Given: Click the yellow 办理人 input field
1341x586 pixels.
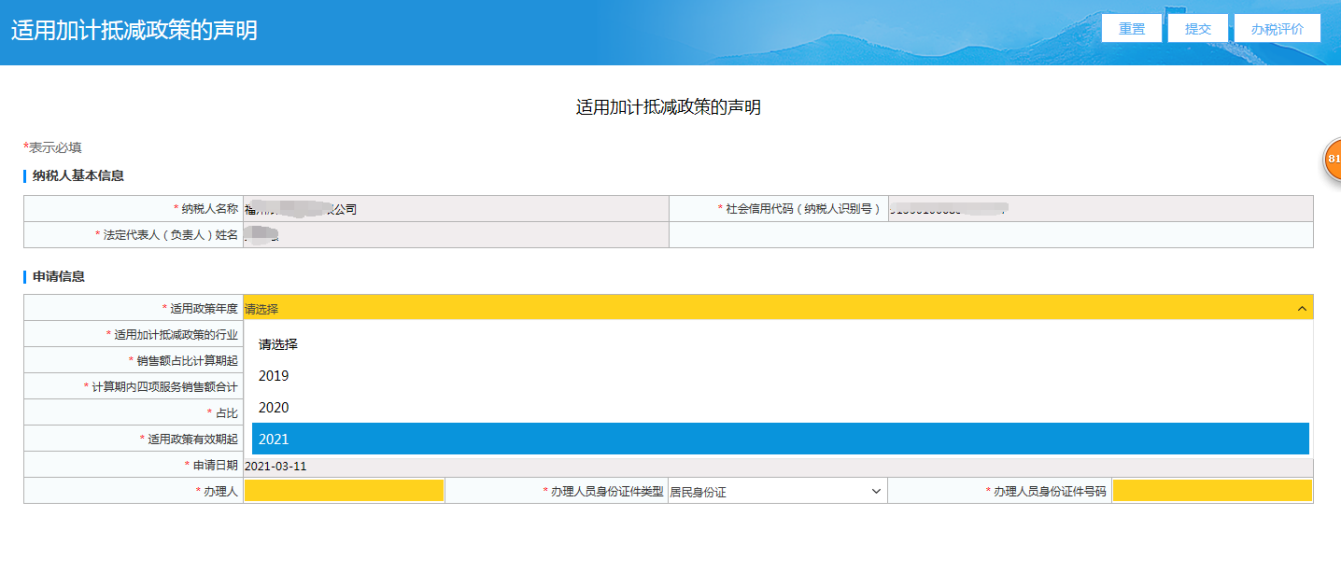Looking at the screenshot, I should (x=343, y=491).
